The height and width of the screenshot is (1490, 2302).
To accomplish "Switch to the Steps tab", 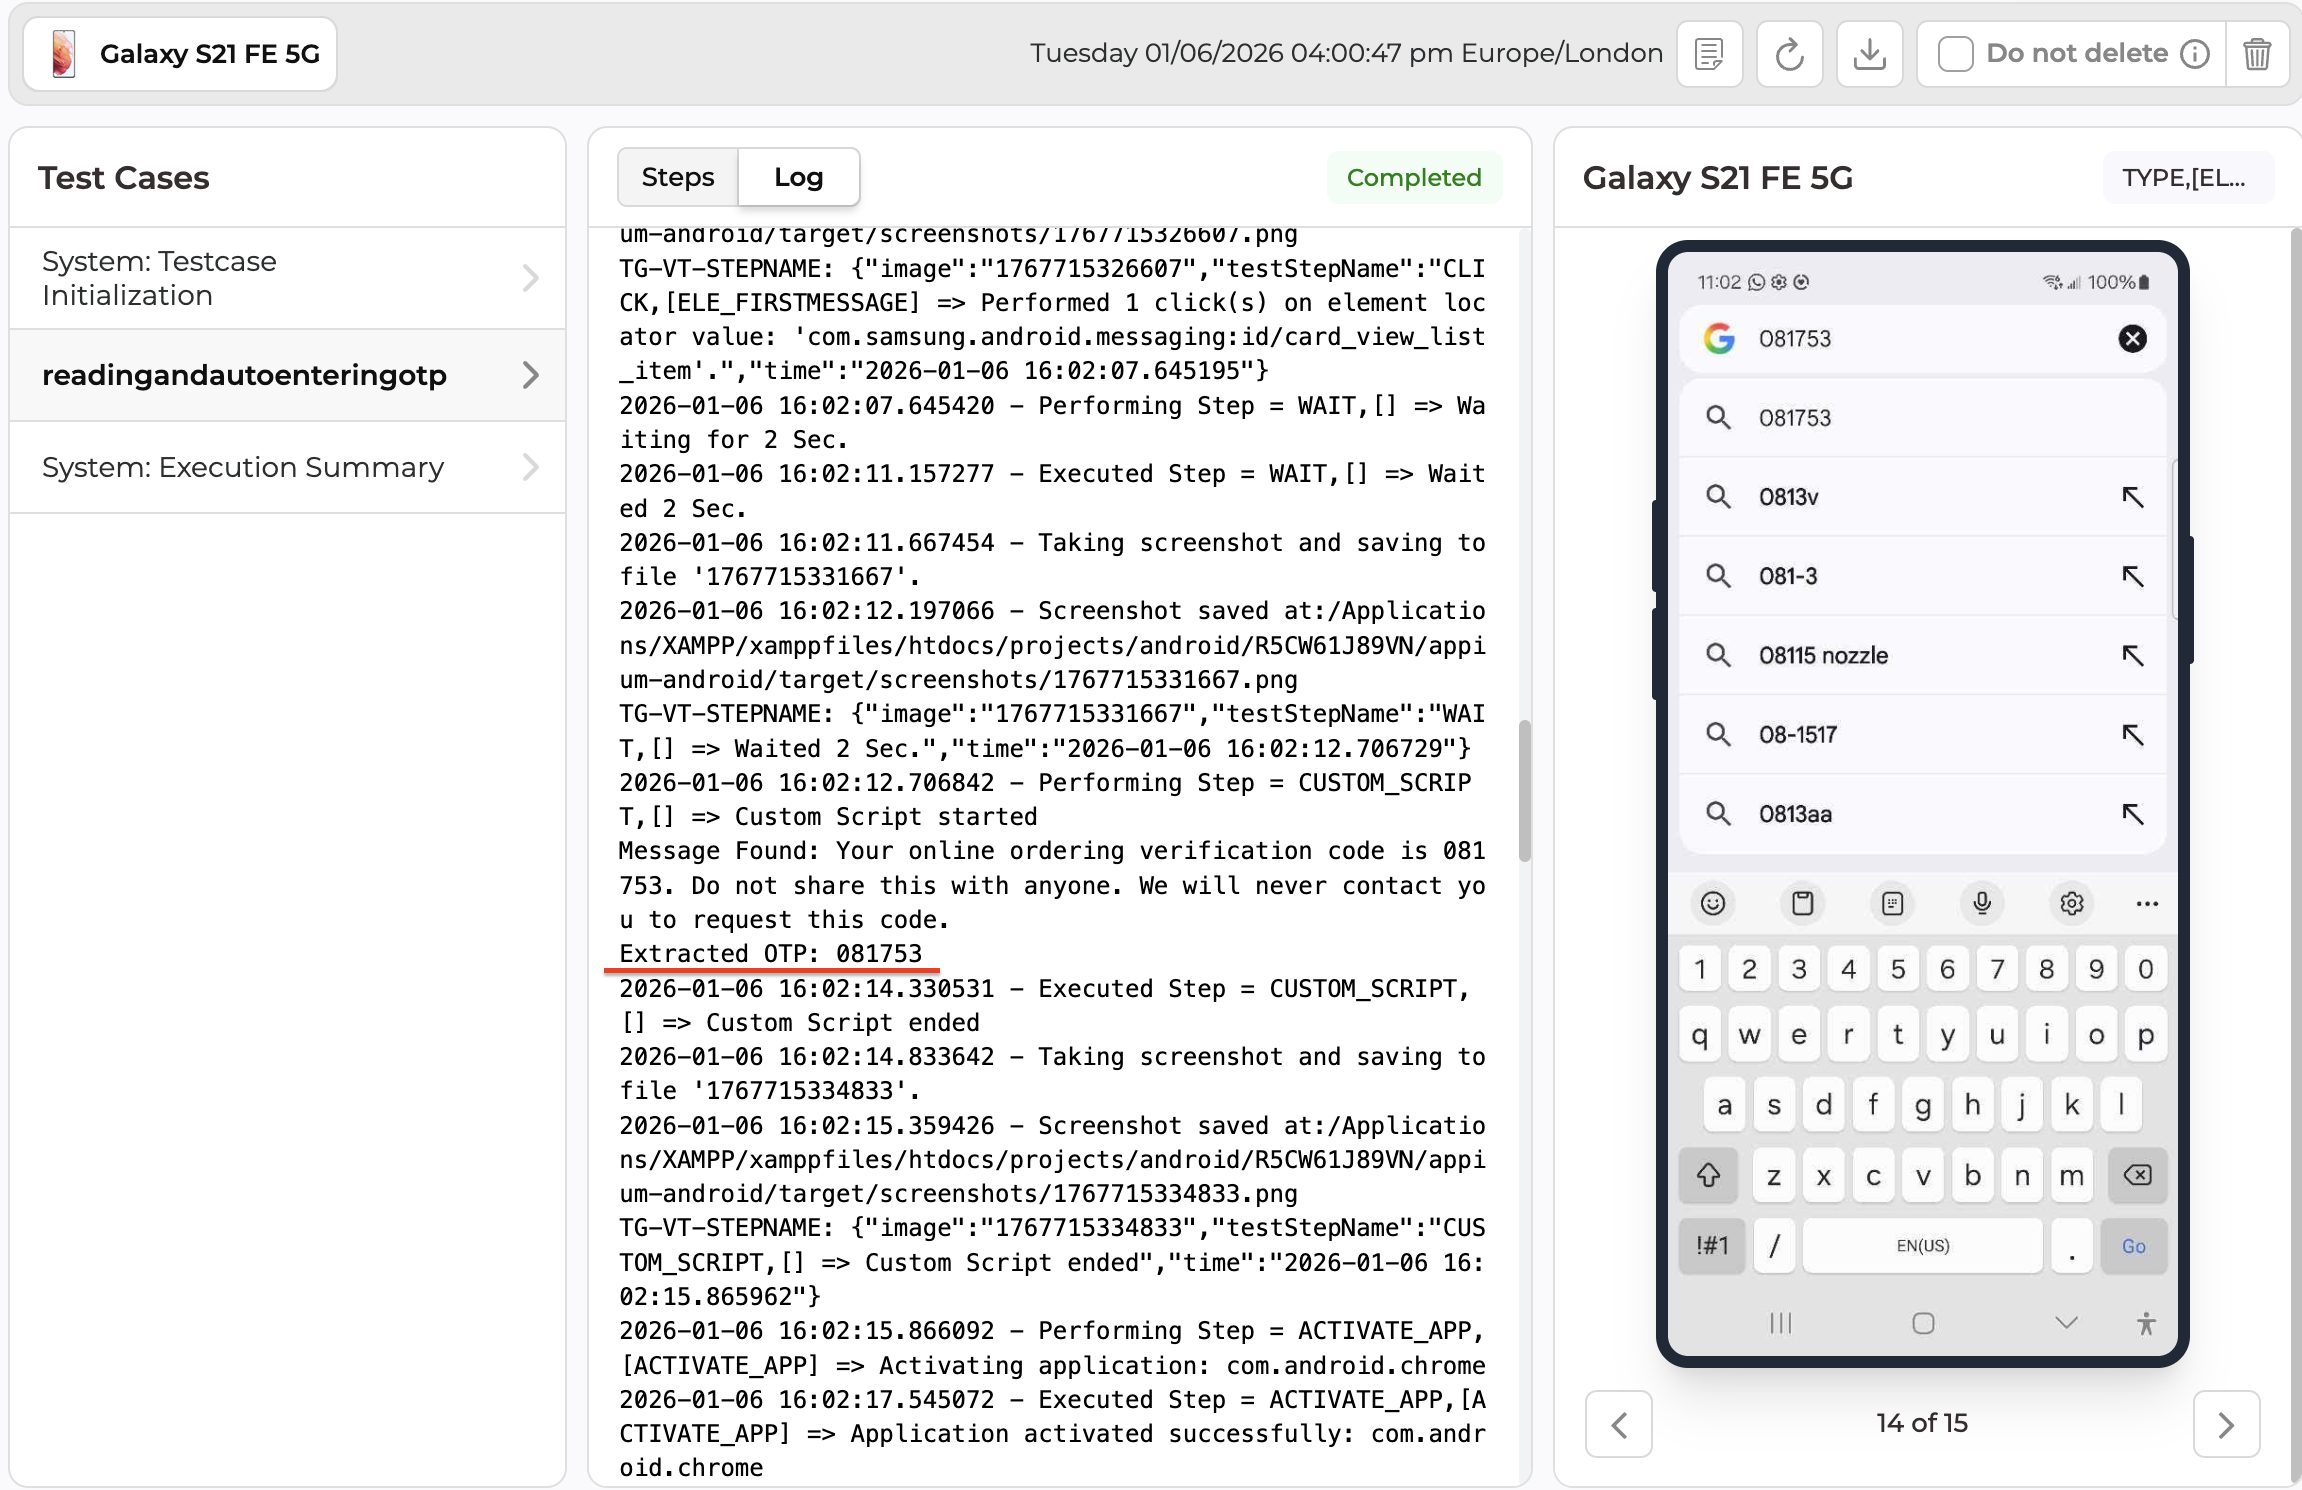I will pyautogui.click(x=677, y=177).
